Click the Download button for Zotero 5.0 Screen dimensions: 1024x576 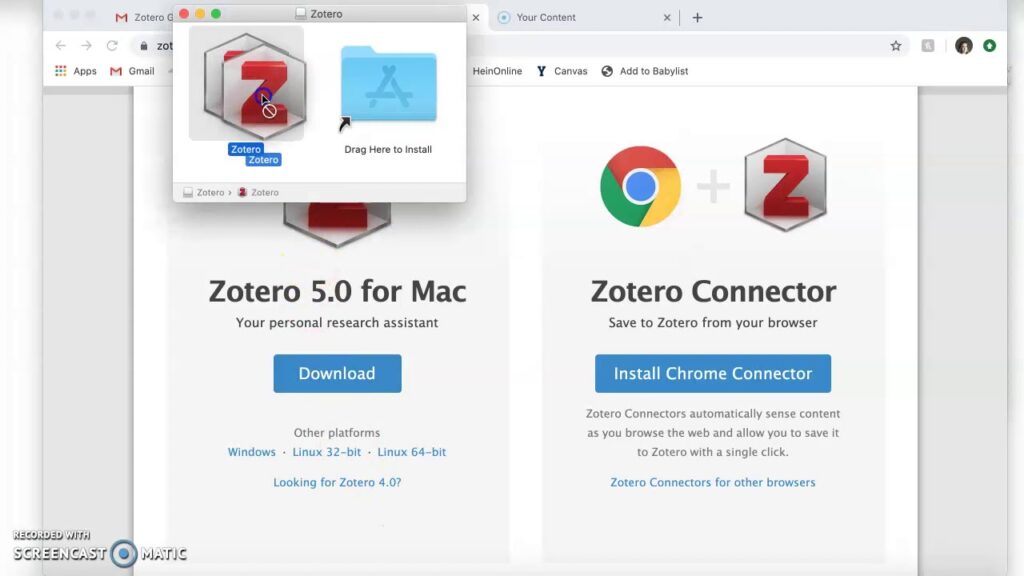coord(338,374)
